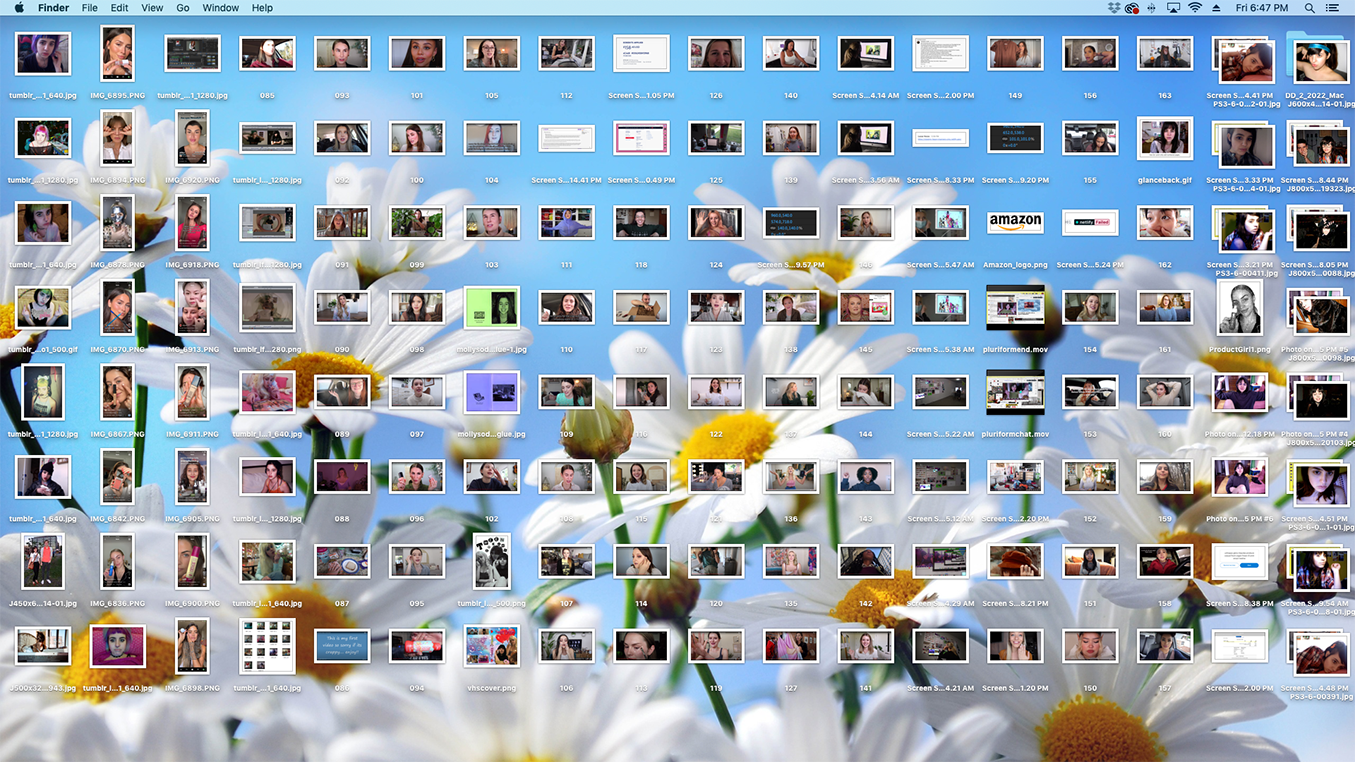Select the IMG_6900.PNG file
Viewport: 1355px width, 762px height.
point(192,561)
